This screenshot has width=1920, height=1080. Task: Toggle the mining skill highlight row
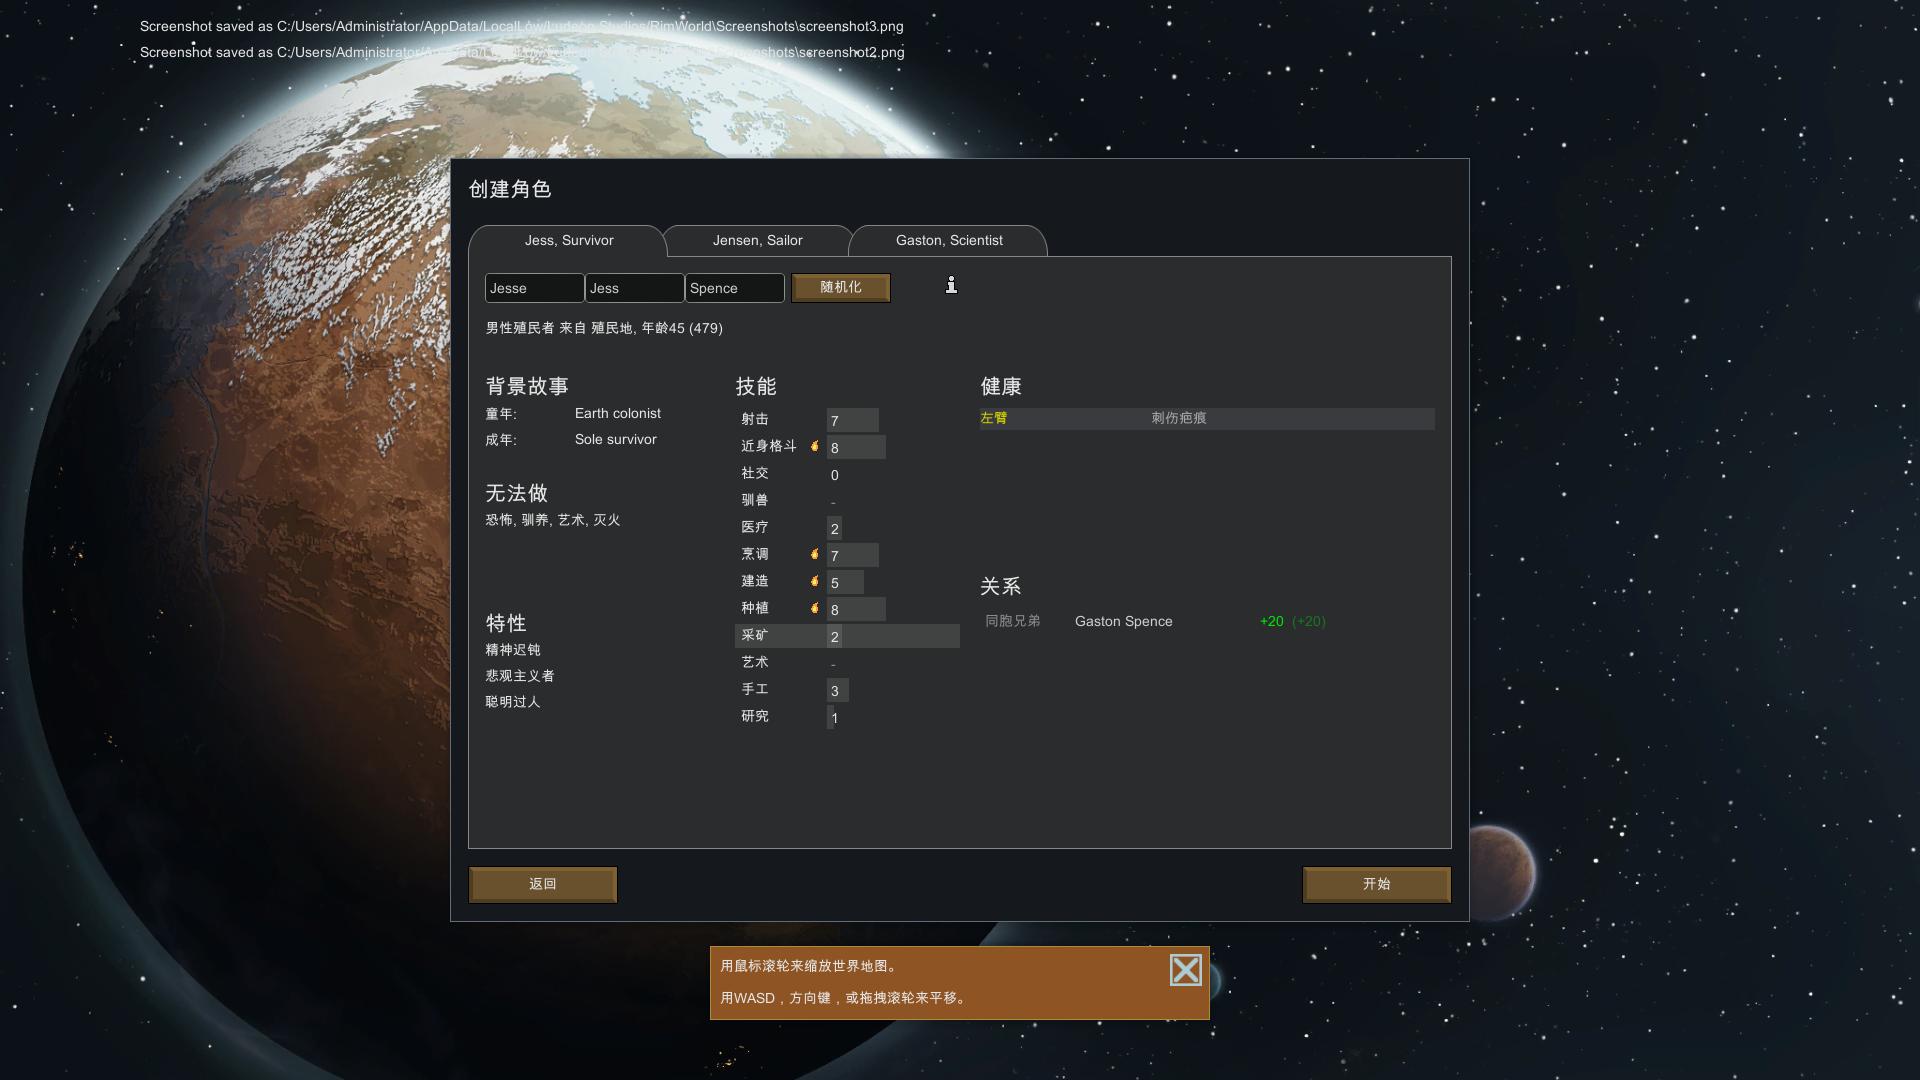848,636
